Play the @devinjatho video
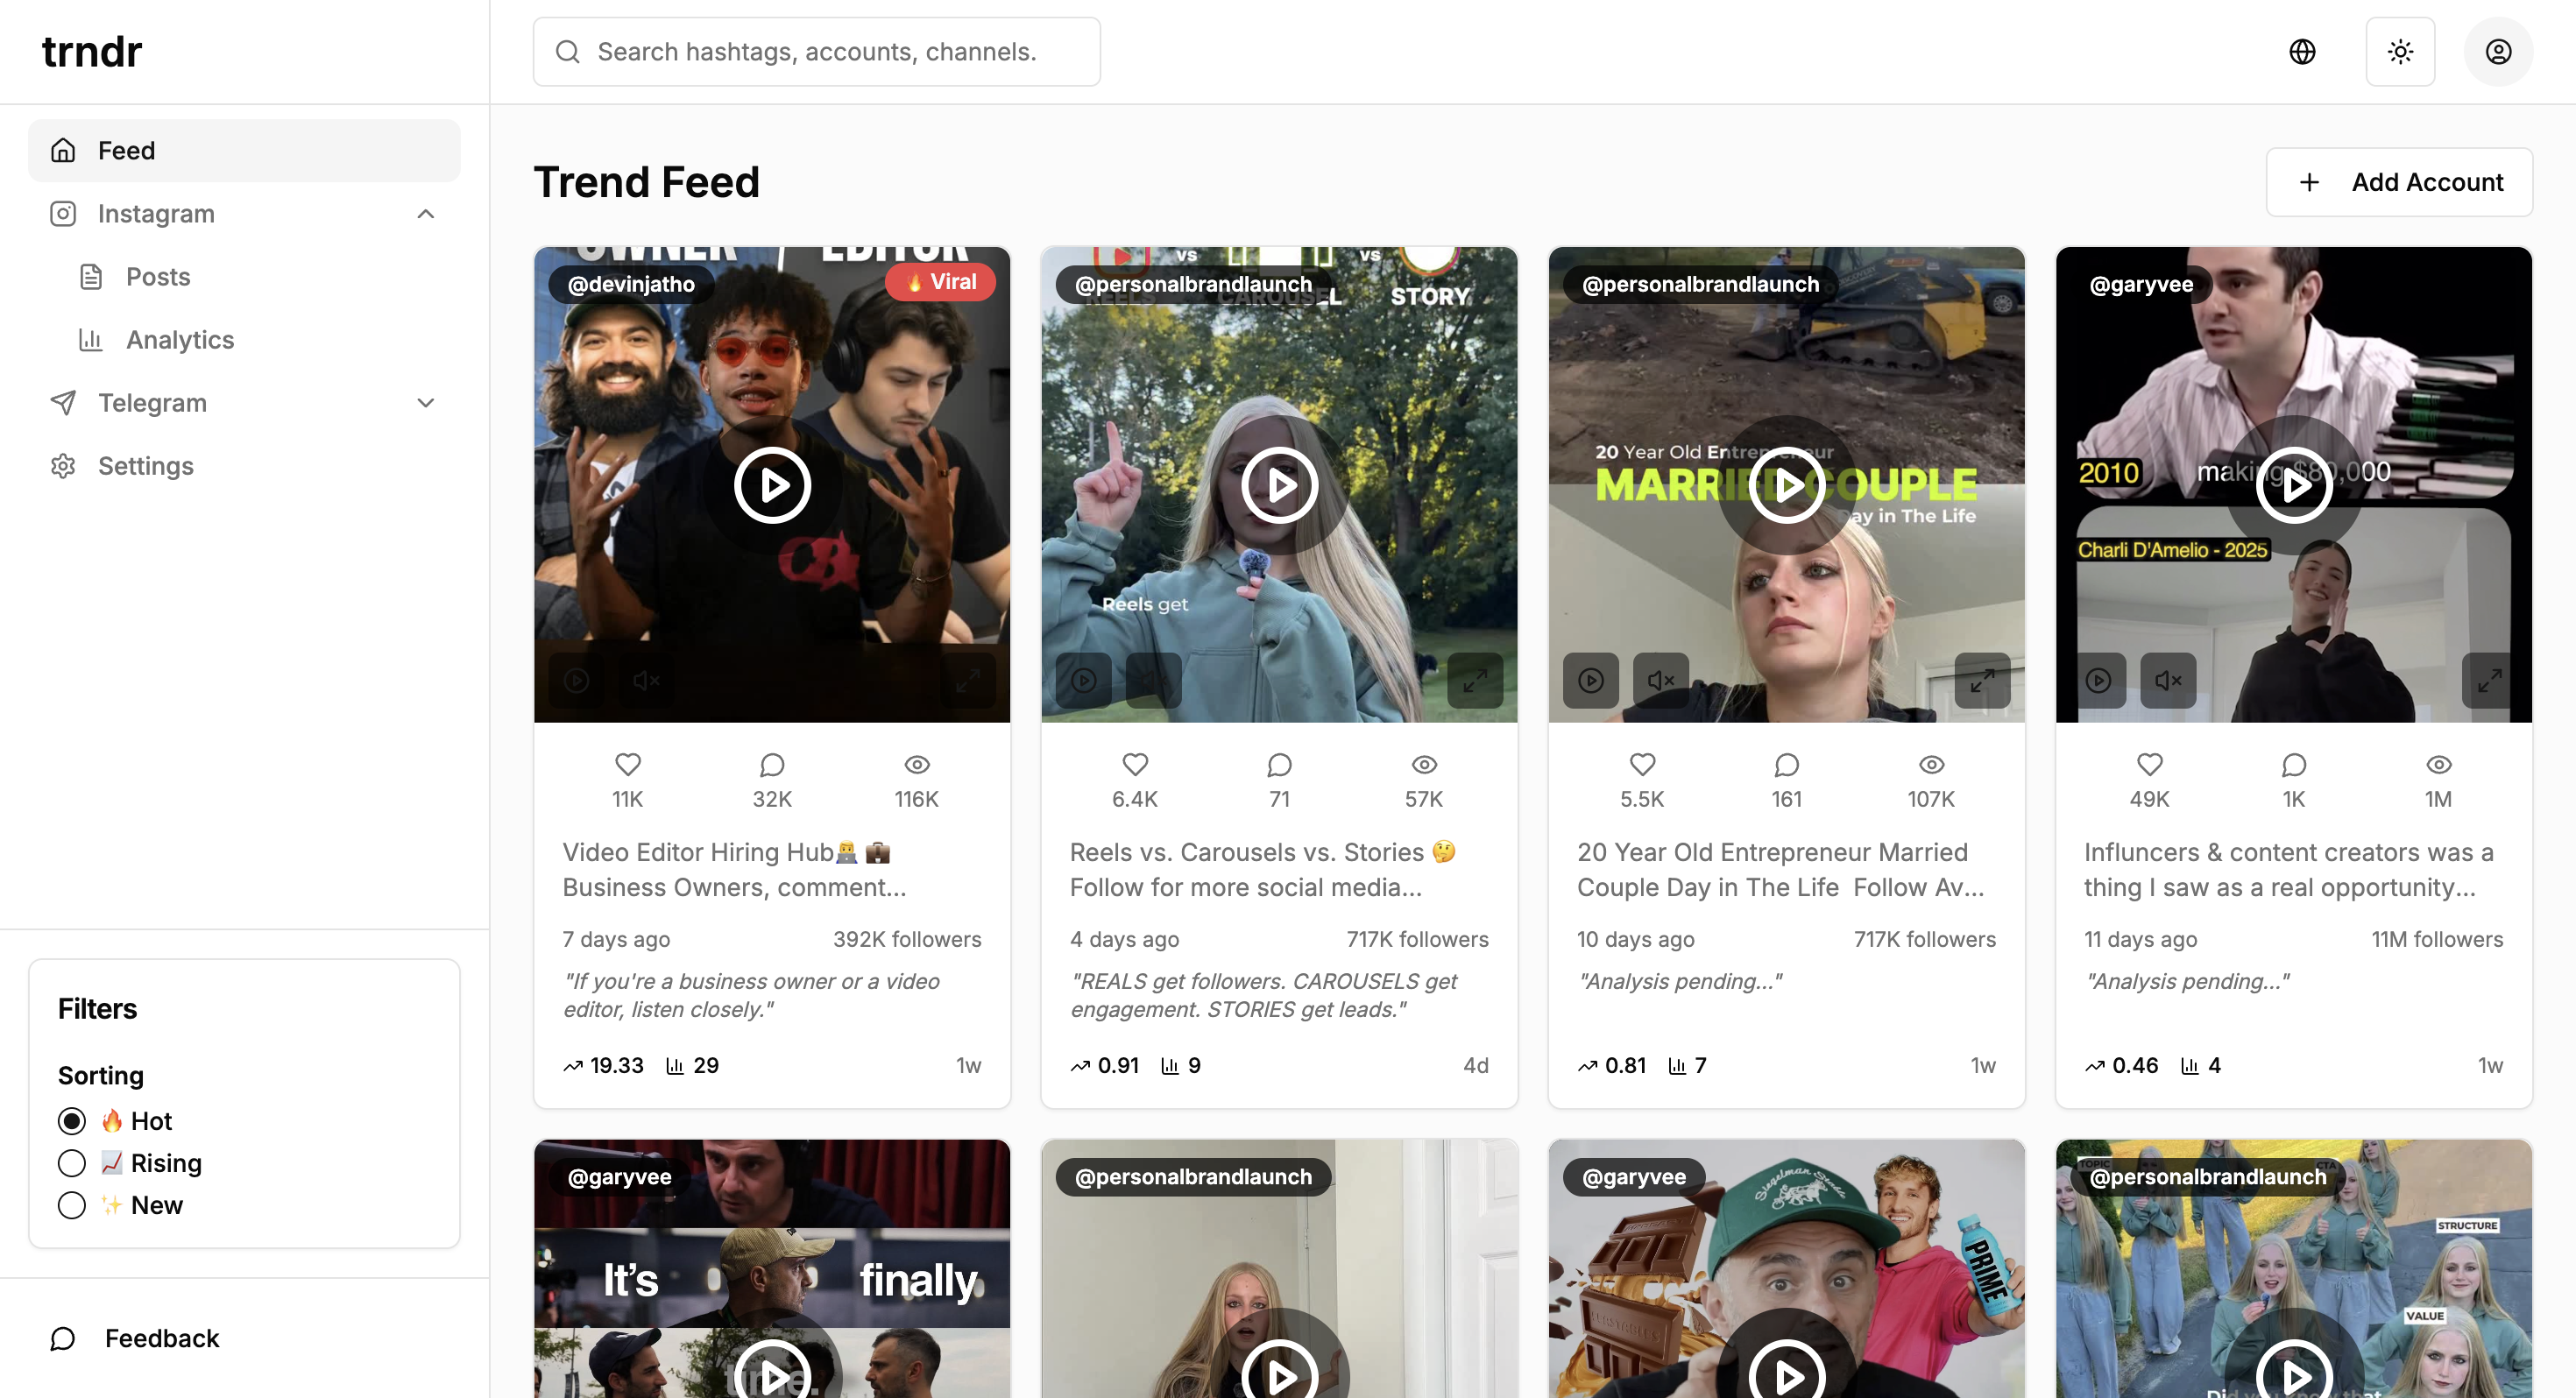Screen dimensions: 2576x1398 (x=772, y=485)
